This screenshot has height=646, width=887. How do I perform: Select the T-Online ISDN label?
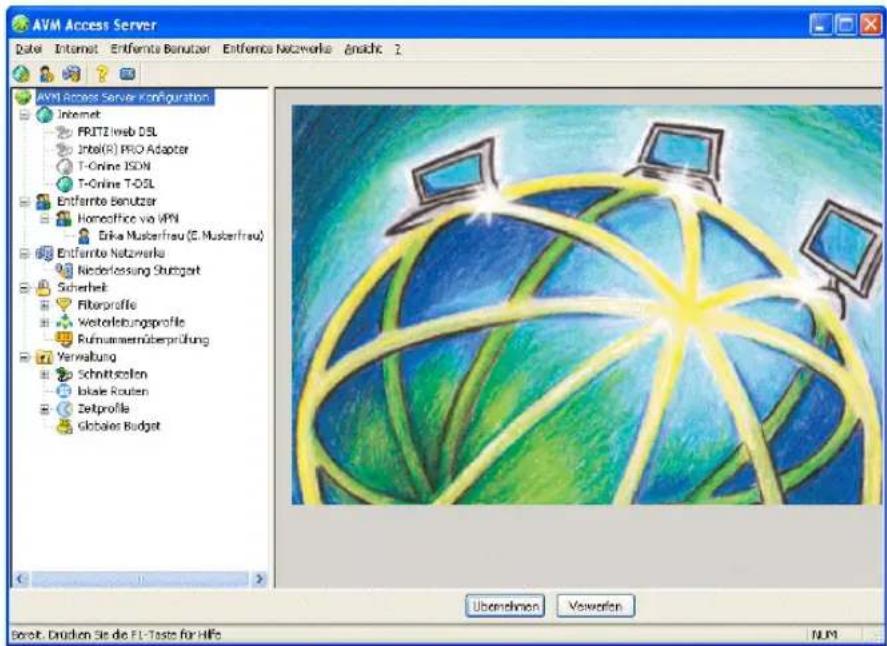coord(114,166)
